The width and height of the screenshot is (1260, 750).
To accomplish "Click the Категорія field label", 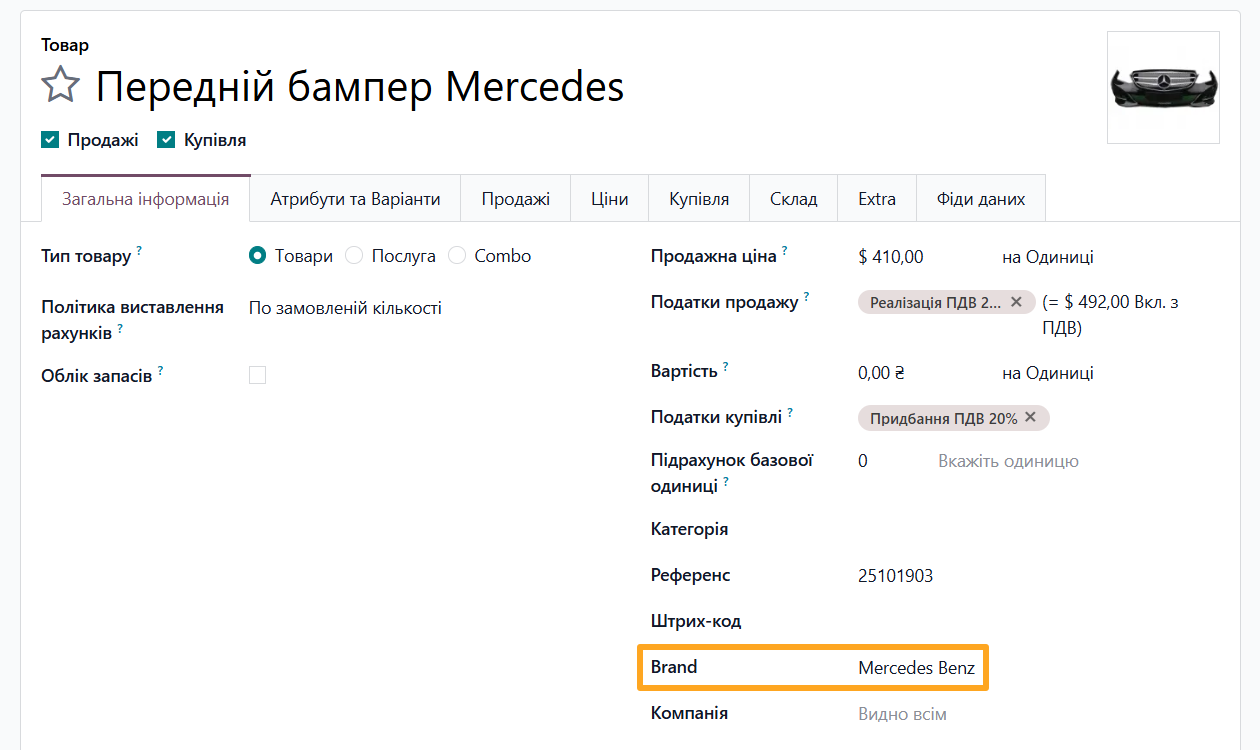I will click(x=690, y=529).
